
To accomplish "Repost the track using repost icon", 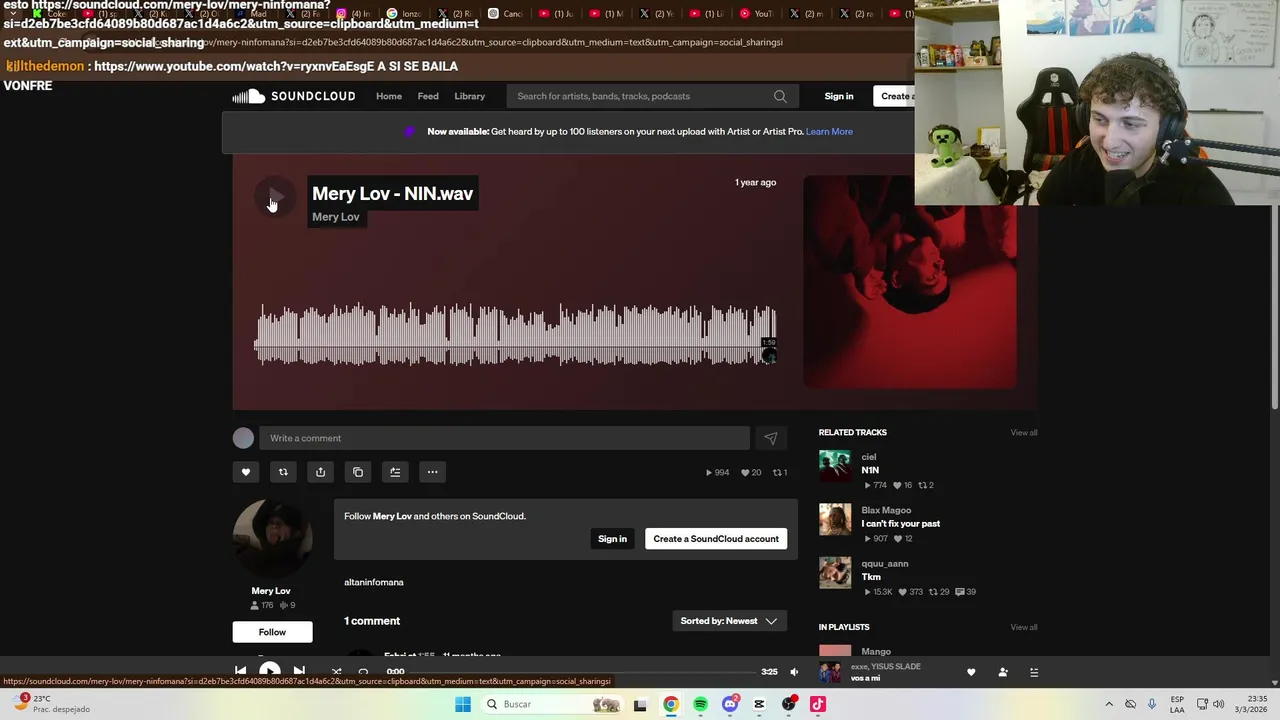I will pyautogui.click(x=283, y=472).
